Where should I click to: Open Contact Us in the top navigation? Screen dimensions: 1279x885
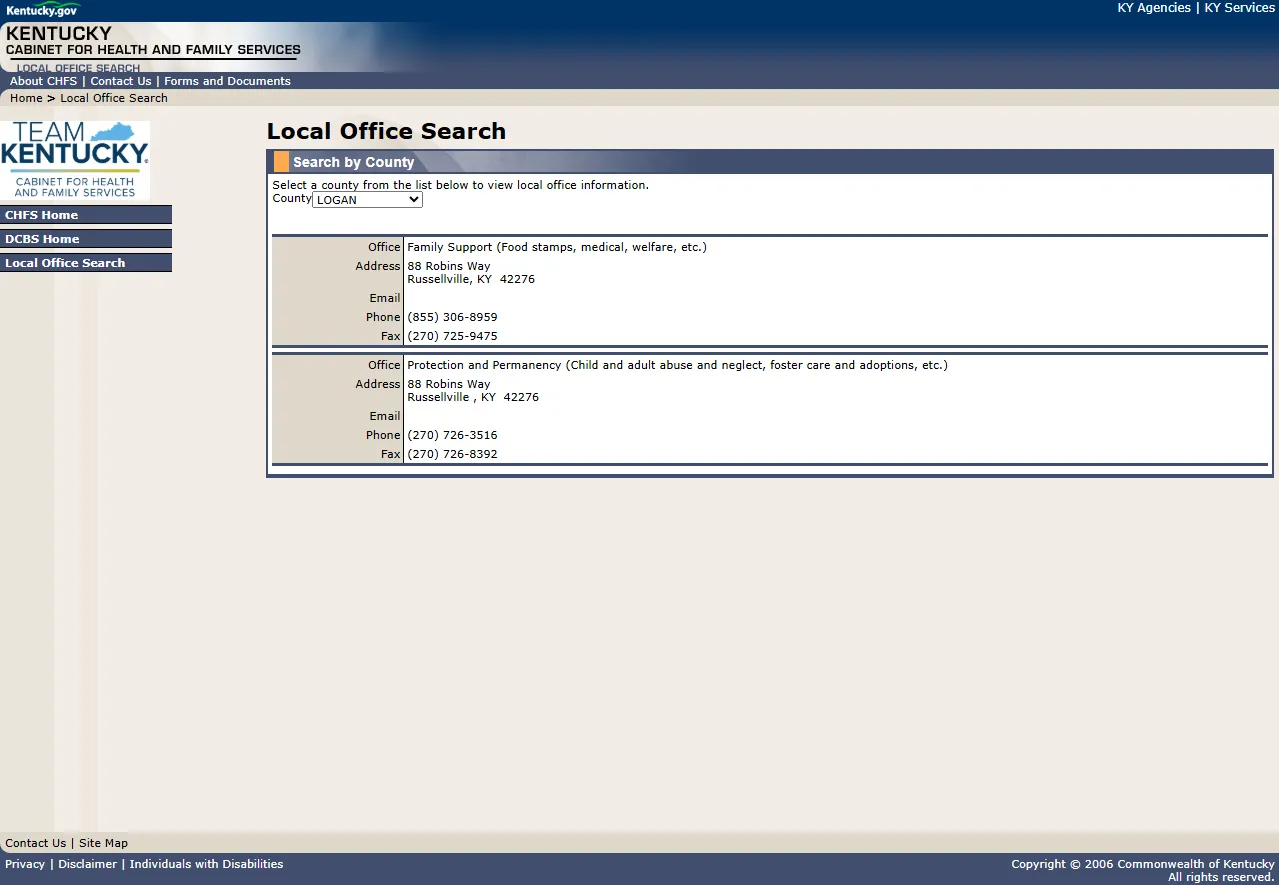[121, 81]
